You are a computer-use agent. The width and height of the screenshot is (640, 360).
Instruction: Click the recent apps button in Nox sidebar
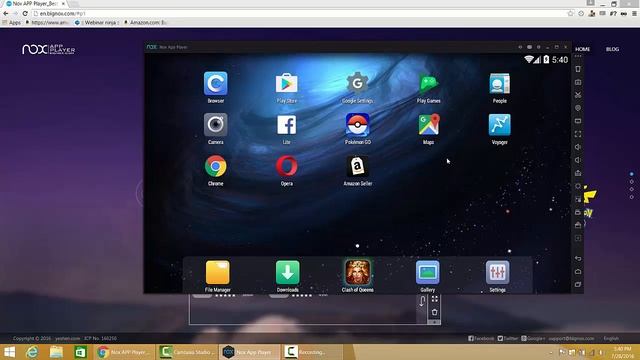click(x=578, y=284)
